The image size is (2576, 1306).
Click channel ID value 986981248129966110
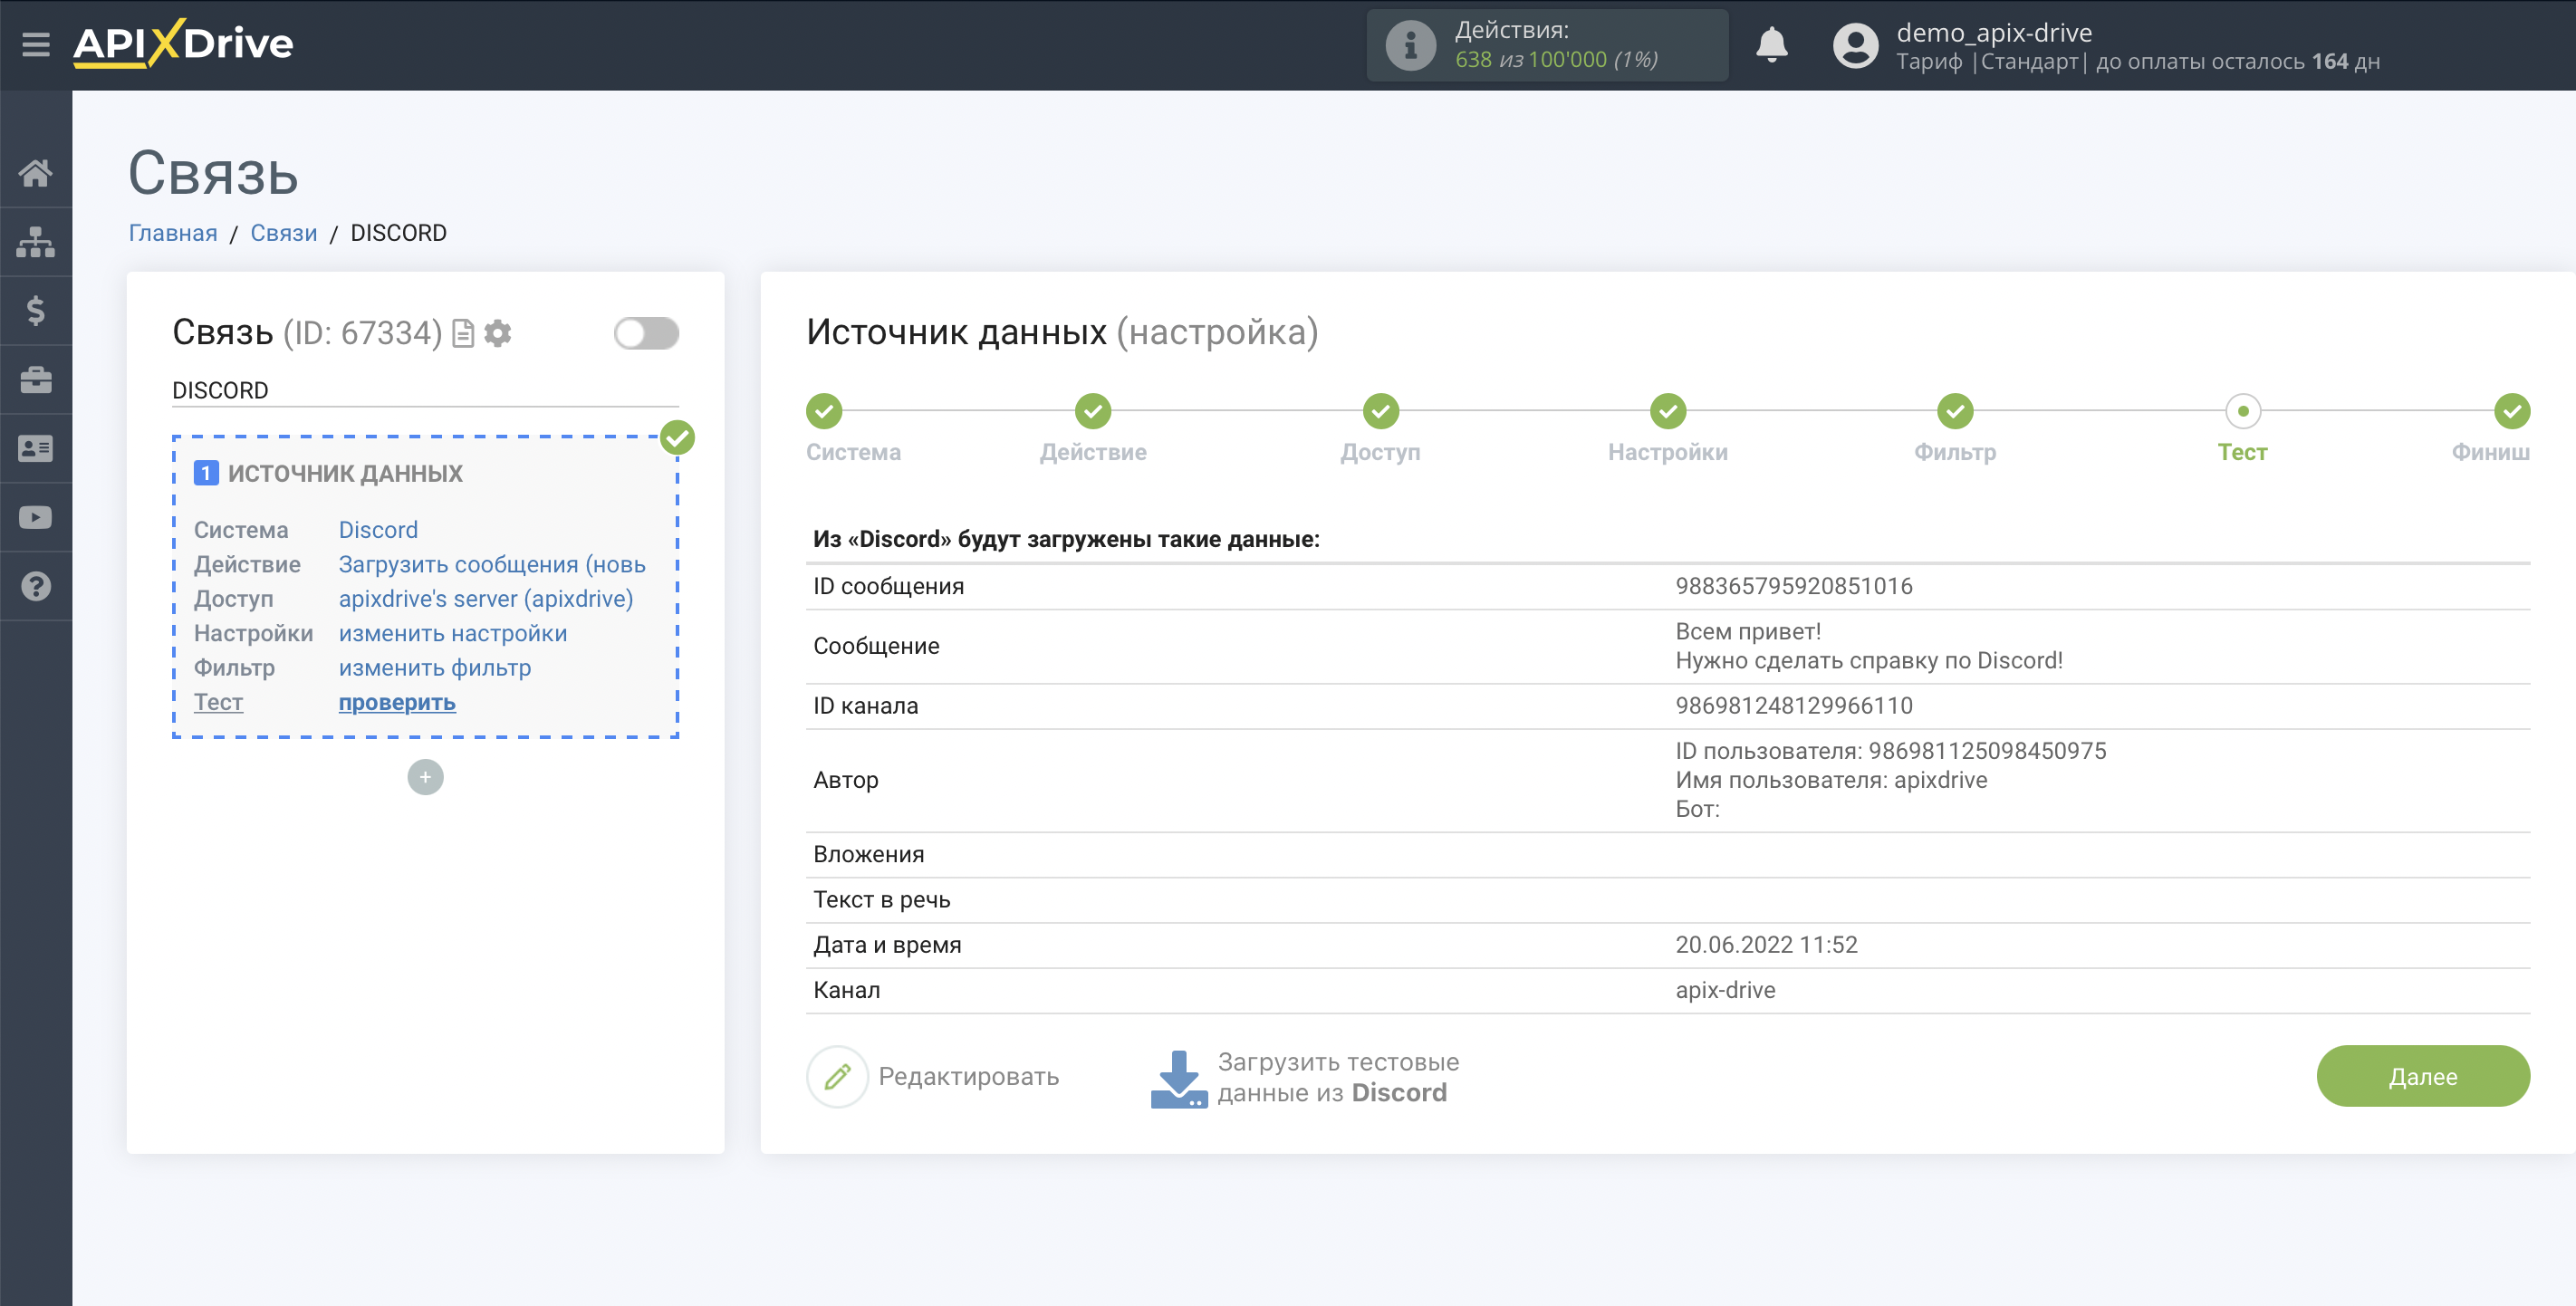(1794, 706)
